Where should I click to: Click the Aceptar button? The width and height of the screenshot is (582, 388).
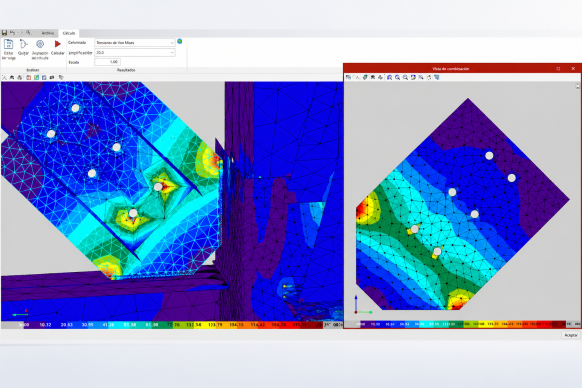(x=571, y=335)
